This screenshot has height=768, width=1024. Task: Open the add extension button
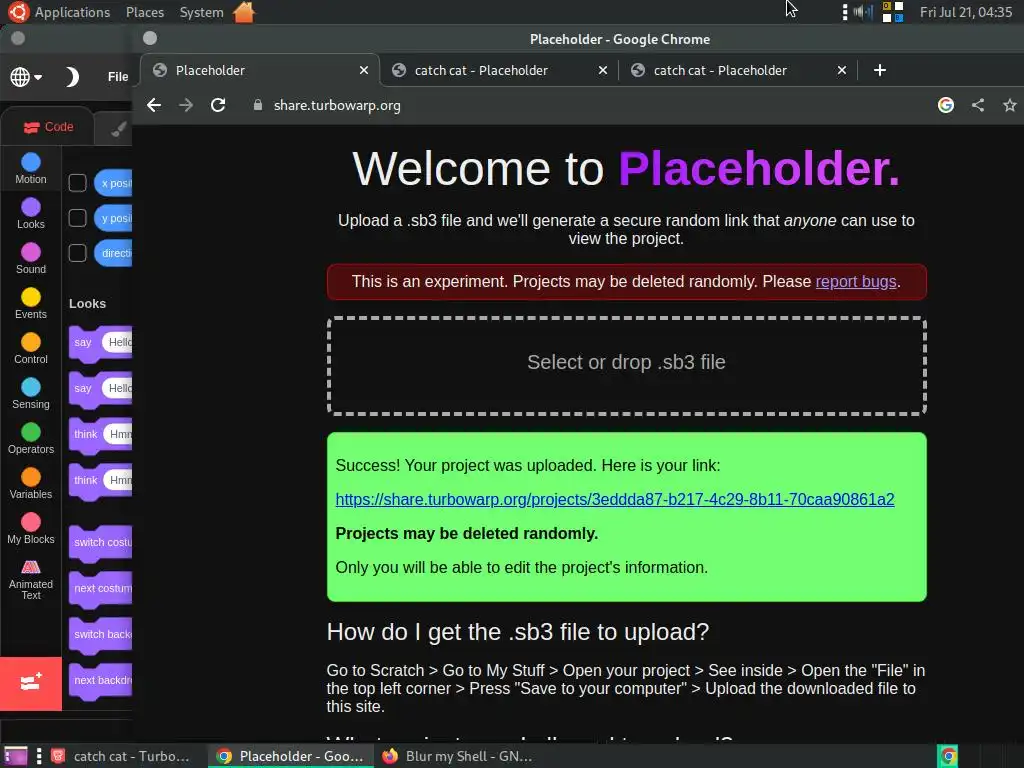pyautogui.click(x=31, y=683)
